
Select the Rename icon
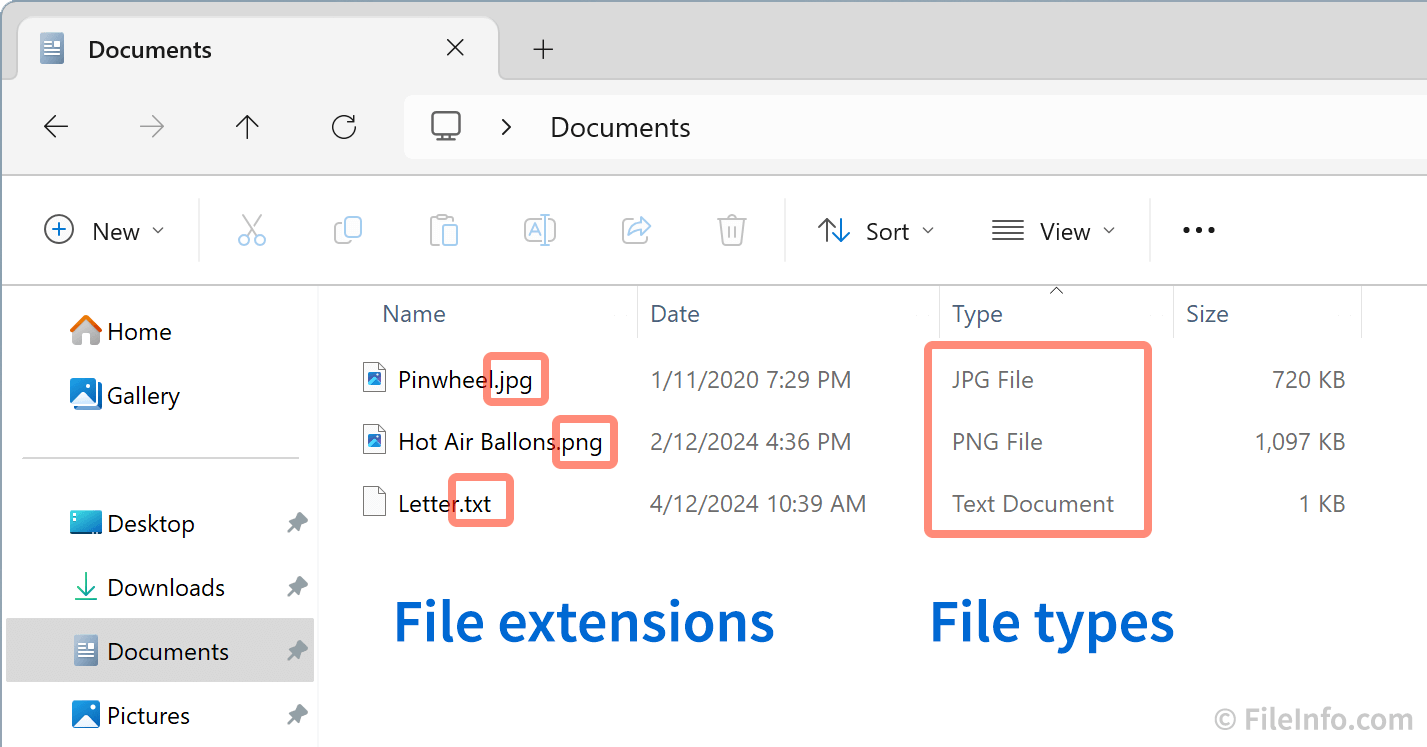[x=540, y=230]
